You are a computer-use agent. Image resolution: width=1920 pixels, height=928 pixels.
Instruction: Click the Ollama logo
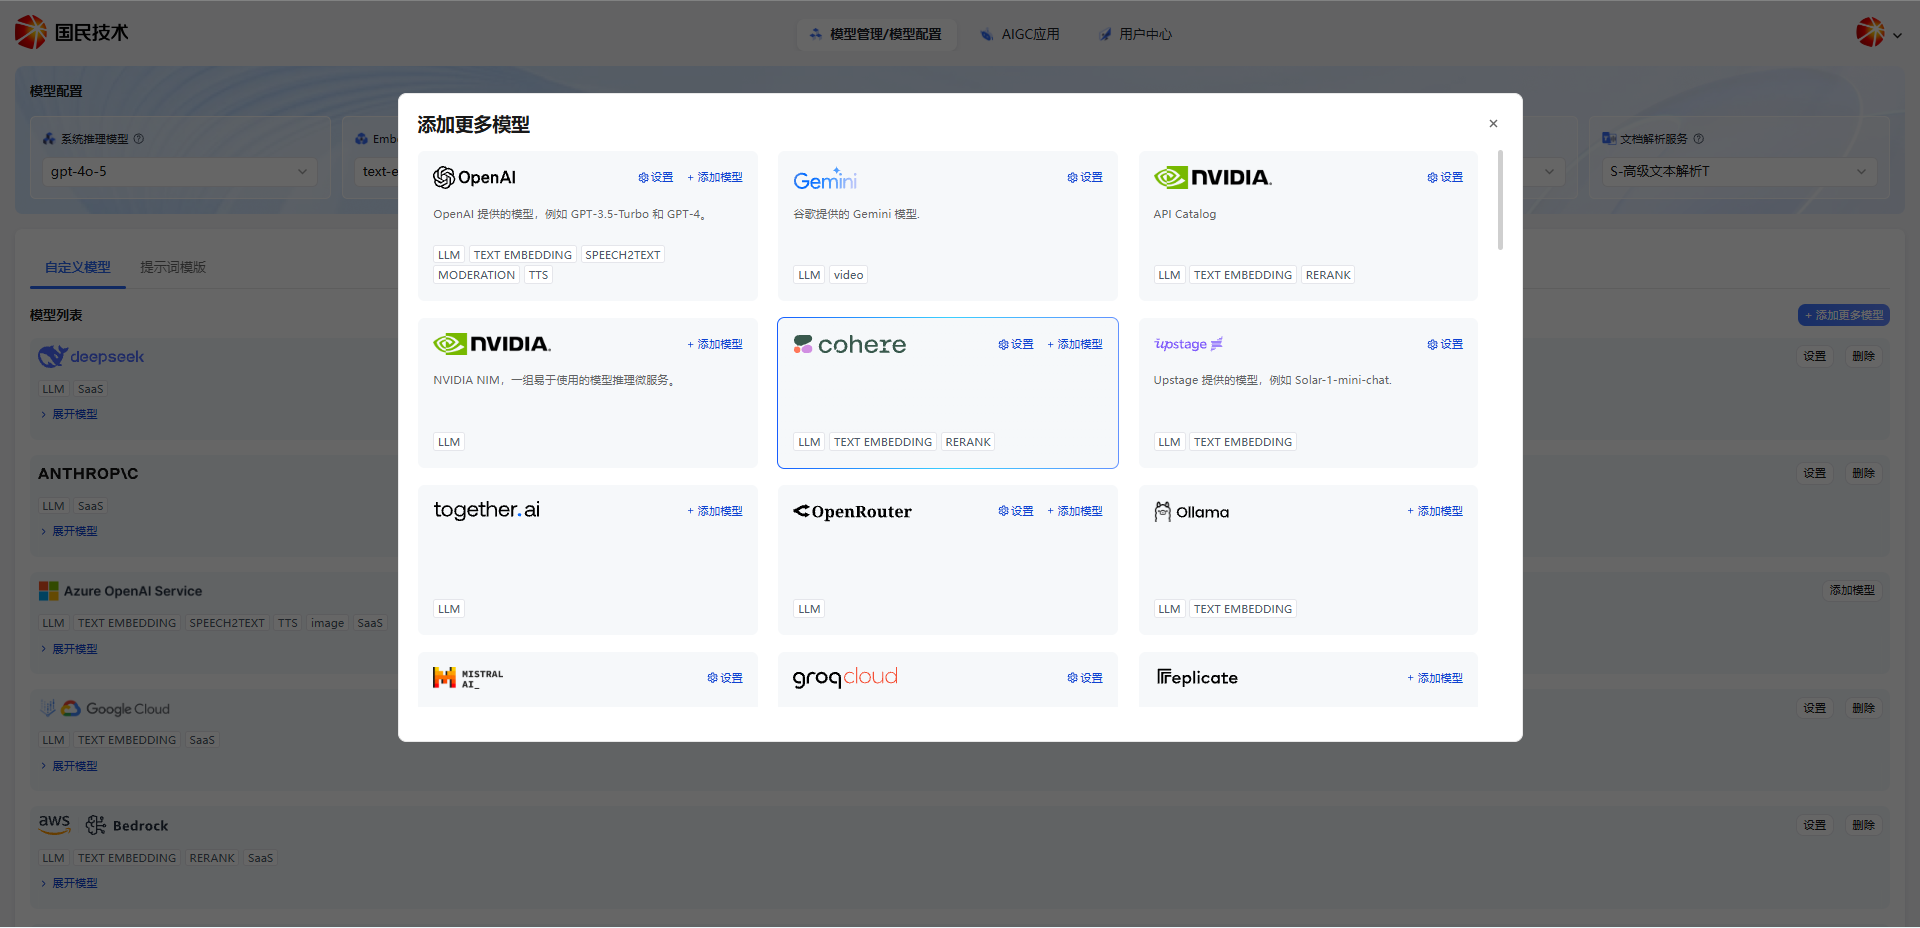1191,511
